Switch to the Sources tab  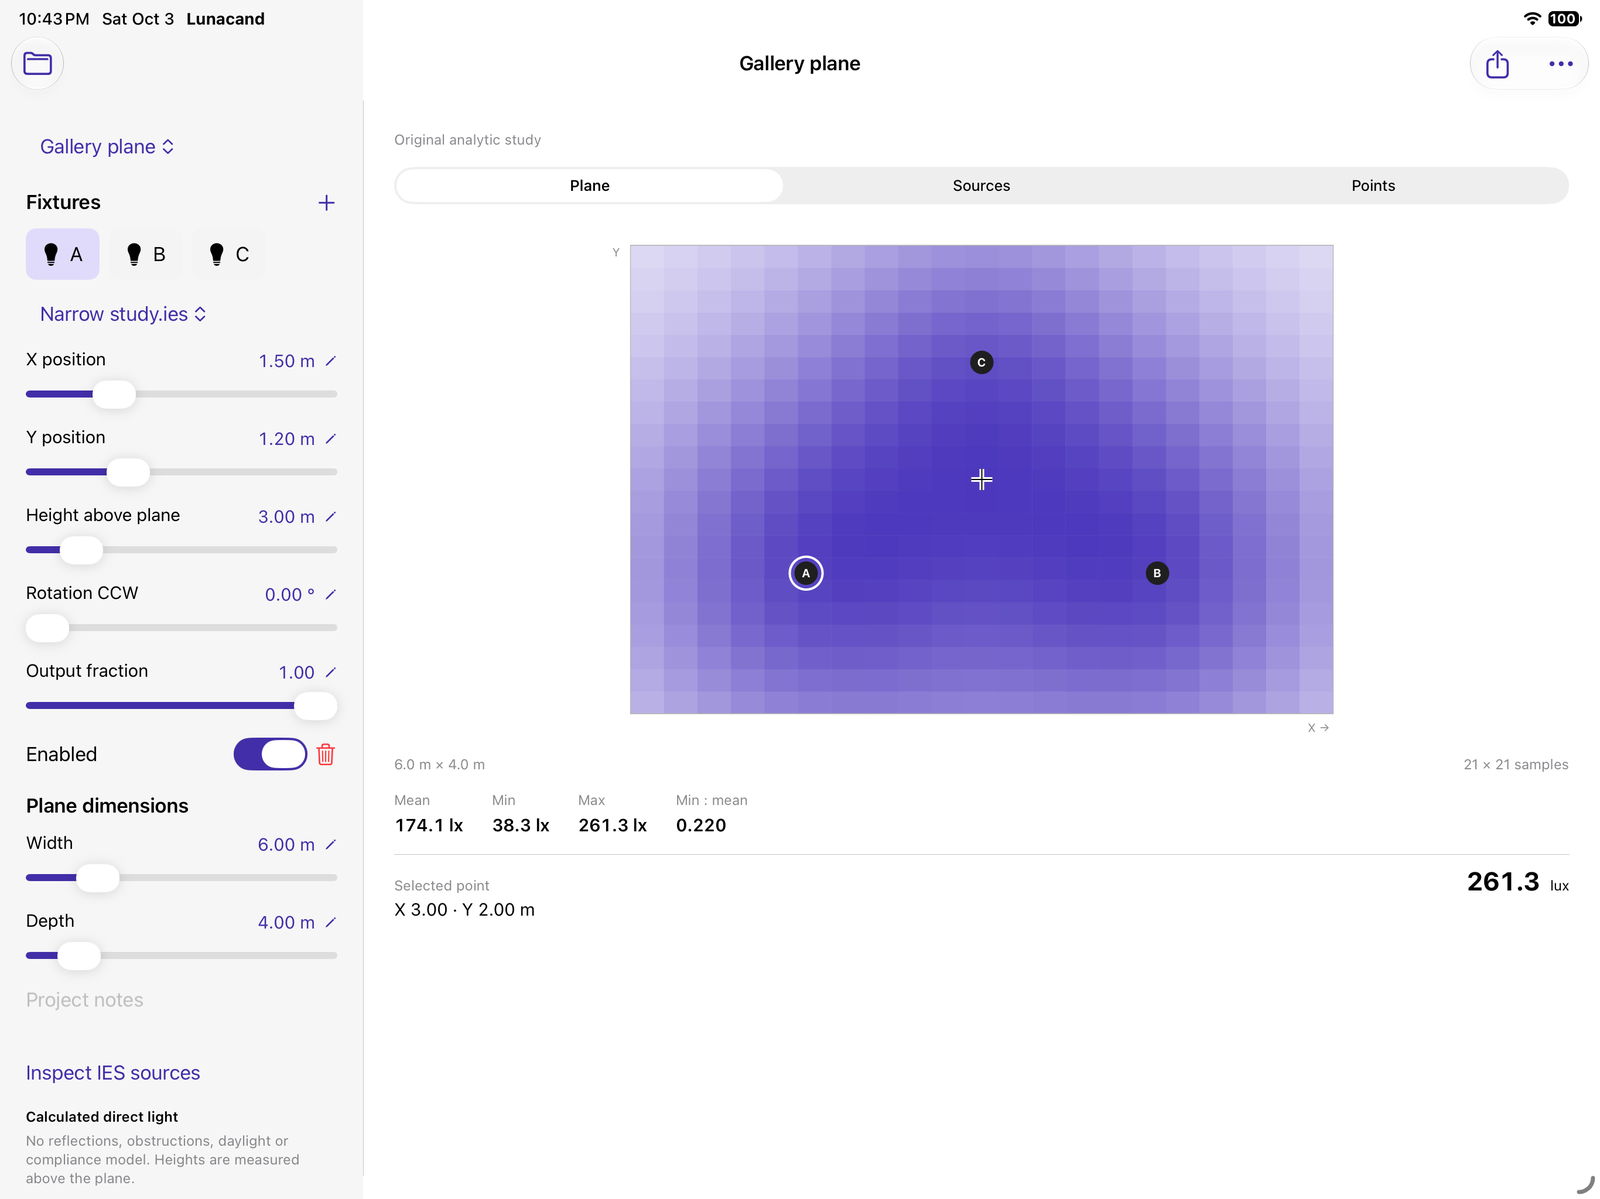[x=981, y=186]
